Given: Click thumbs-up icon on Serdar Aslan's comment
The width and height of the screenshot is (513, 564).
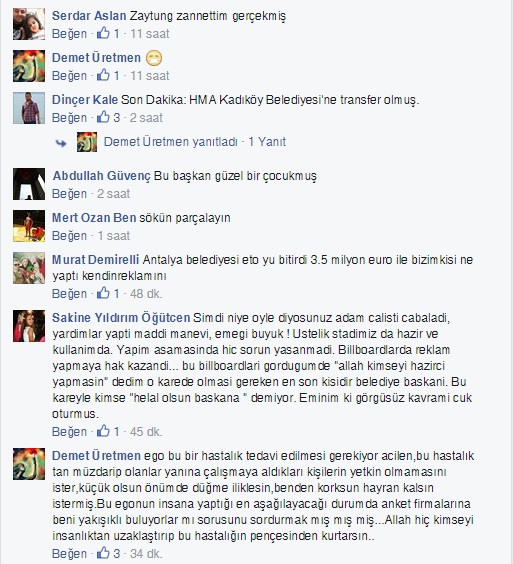Looking at the screenshot, I should pyautogui.click(x=103, y=33).
